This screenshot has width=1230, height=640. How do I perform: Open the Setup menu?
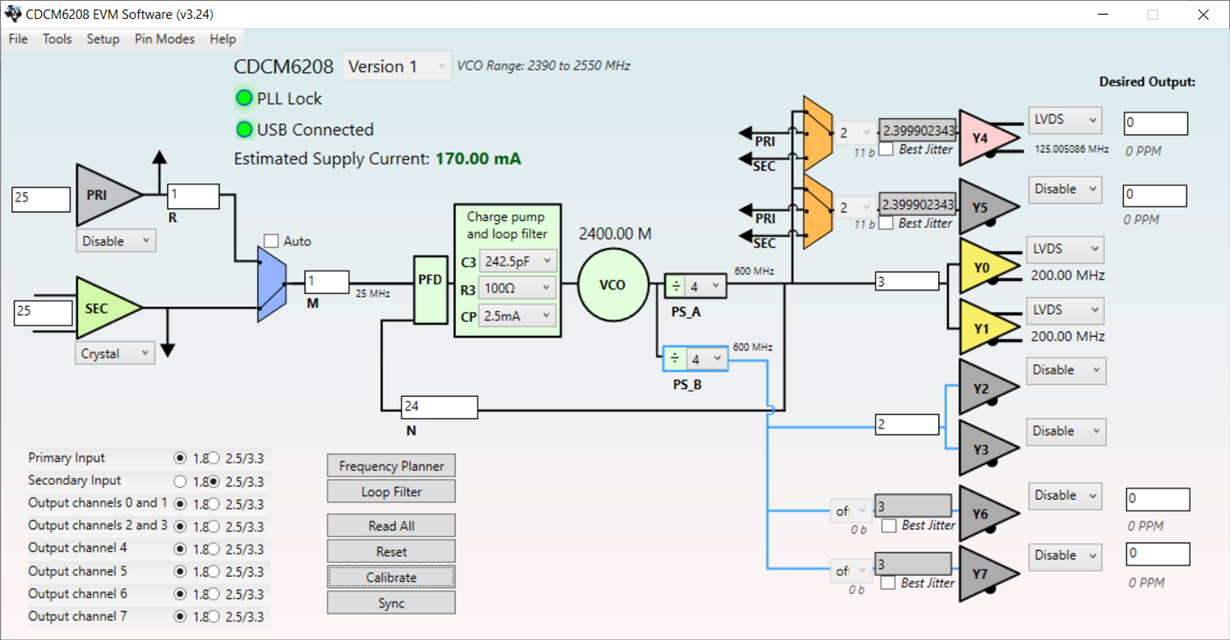coord(103,39)
